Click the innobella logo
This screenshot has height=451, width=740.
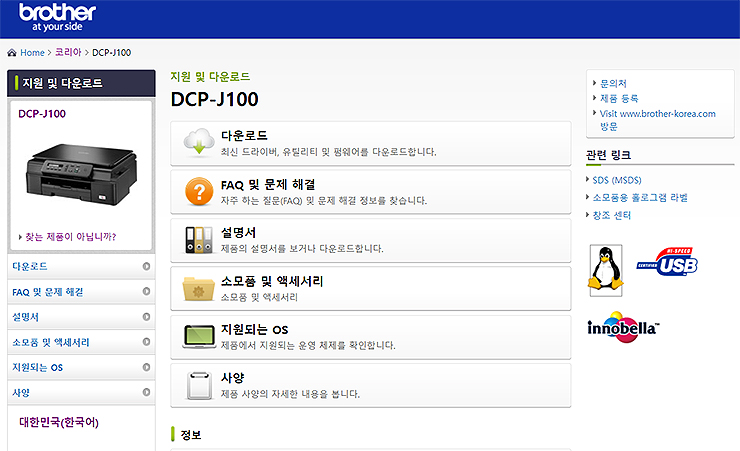pos(623,326)
